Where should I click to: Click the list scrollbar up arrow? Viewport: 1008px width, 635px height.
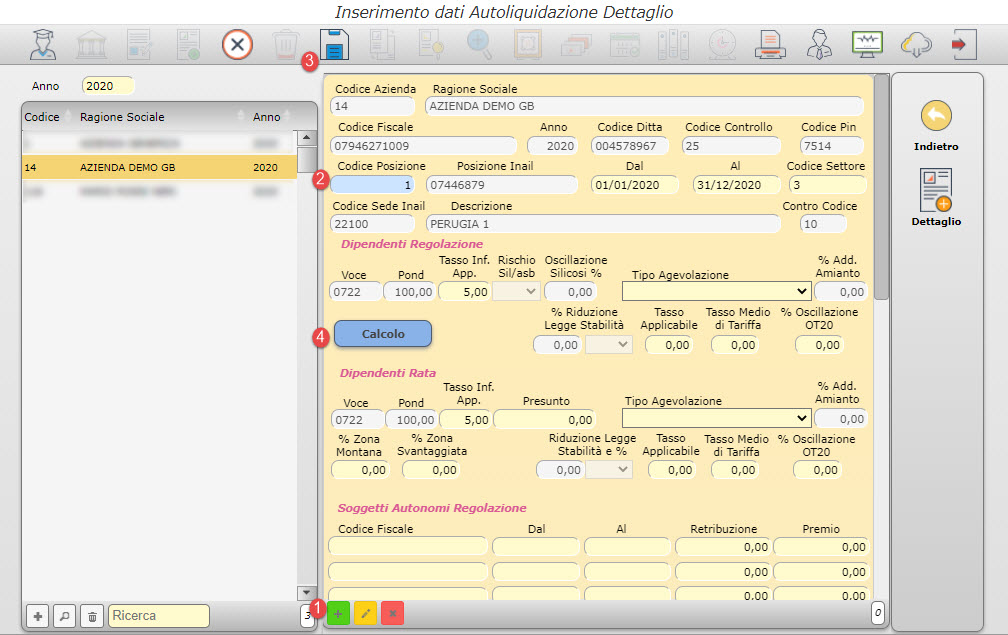click(307, 138)
